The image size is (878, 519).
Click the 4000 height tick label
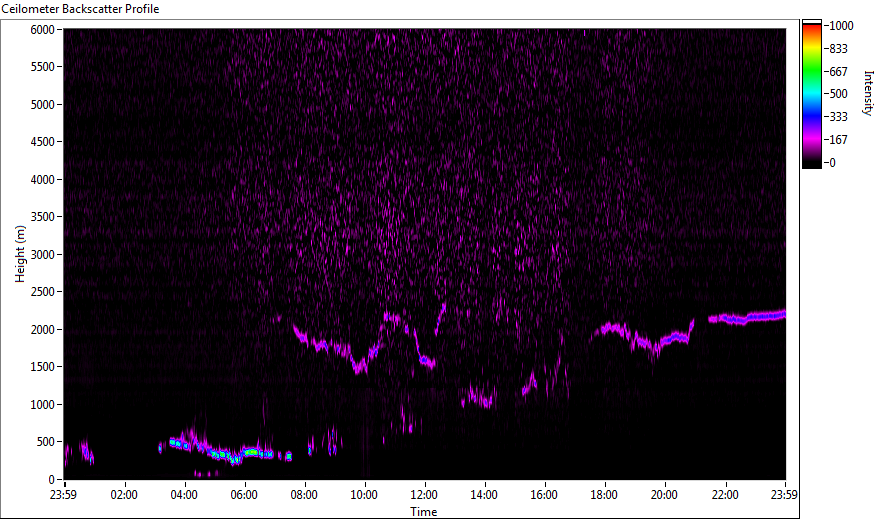[x=43, y=180]
